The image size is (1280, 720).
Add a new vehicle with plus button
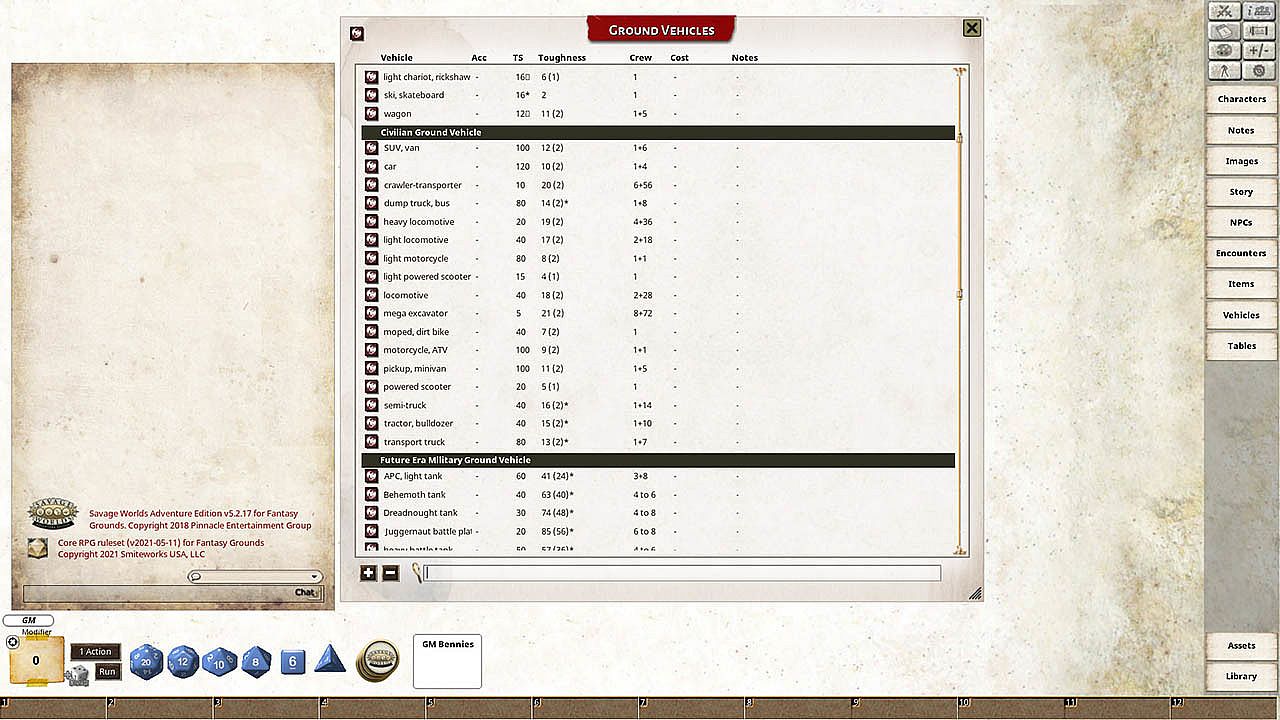(368, 573)
